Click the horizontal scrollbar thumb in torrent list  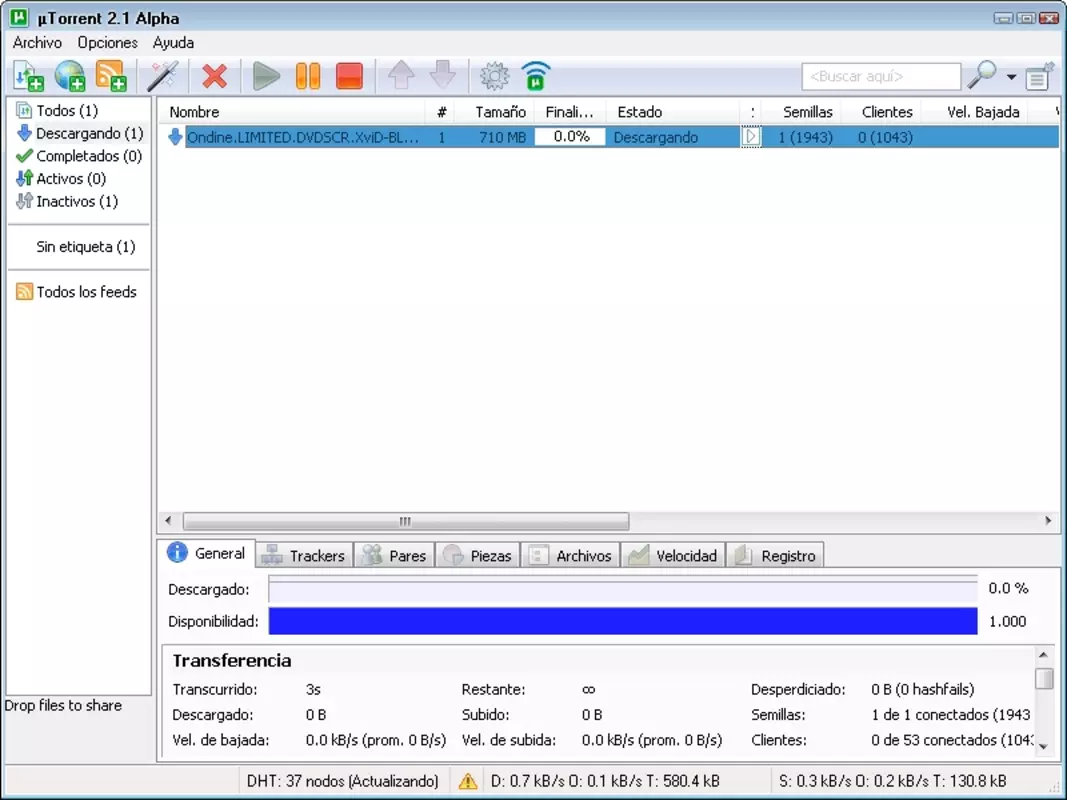(406, 522)
